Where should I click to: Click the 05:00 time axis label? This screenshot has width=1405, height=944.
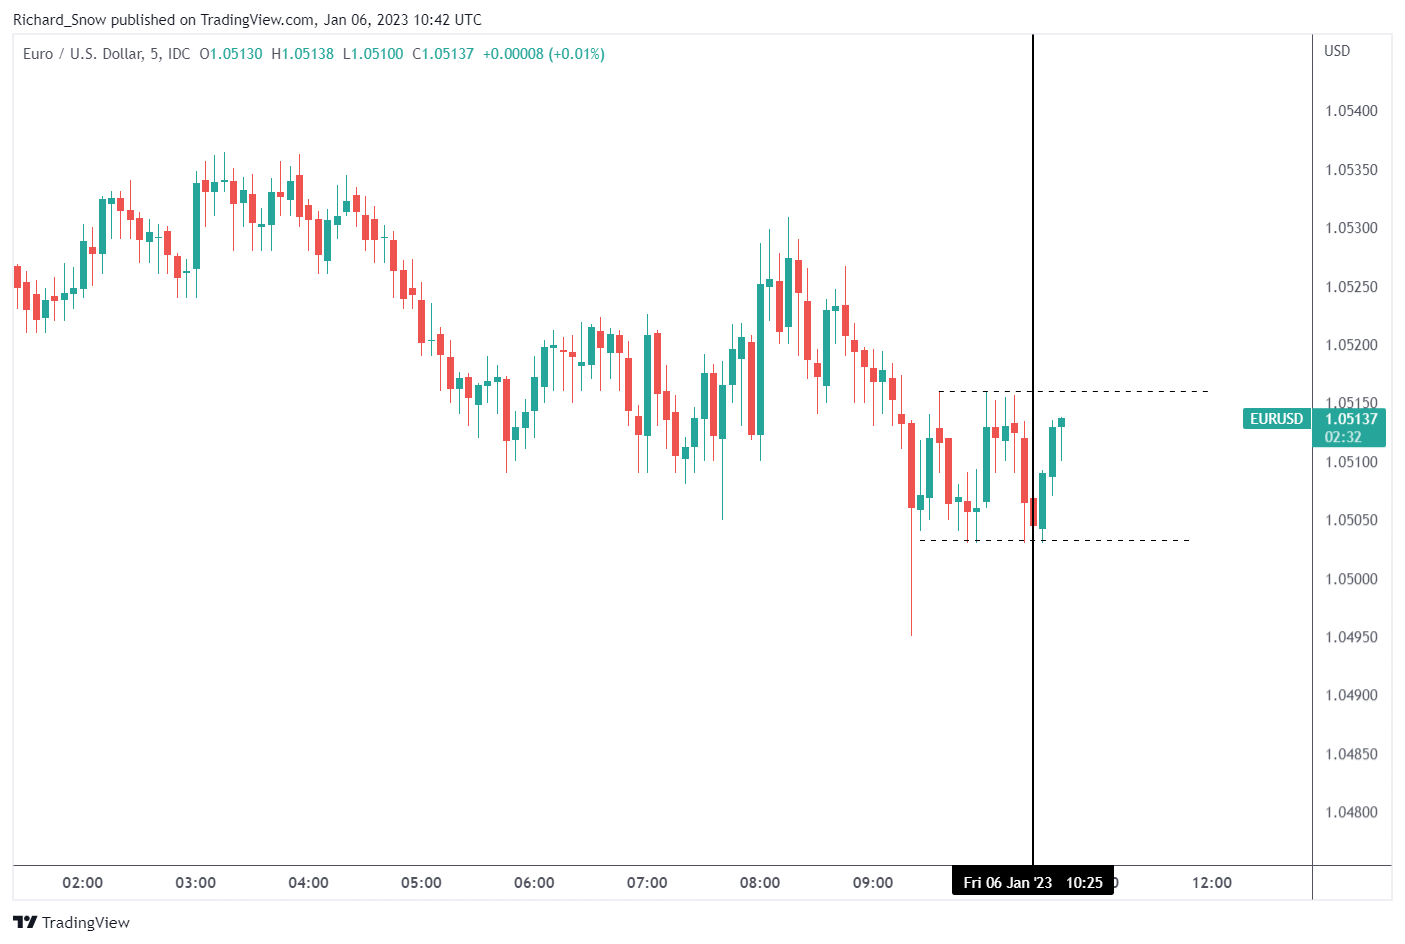pyautogui.click(x=421, y=883)
